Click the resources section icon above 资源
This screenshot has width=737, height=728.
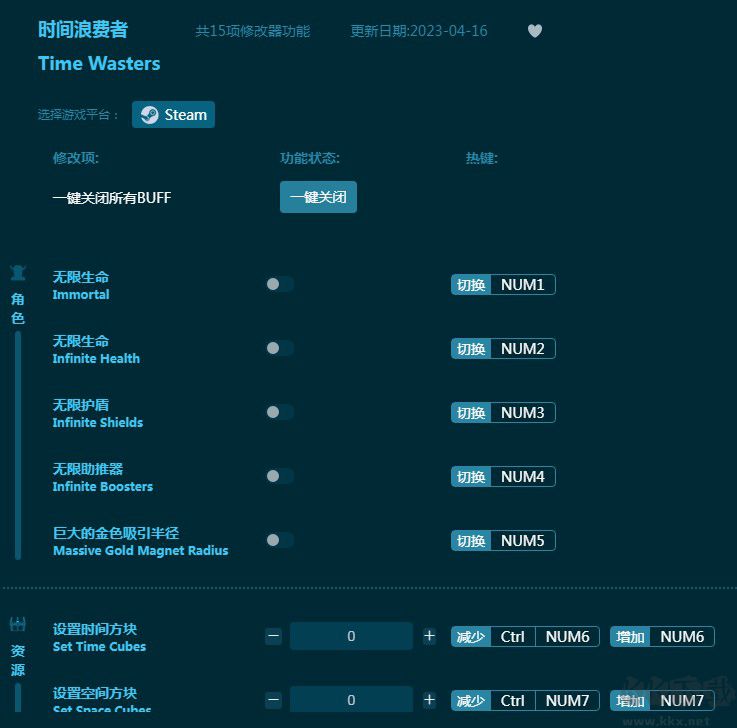18,624
